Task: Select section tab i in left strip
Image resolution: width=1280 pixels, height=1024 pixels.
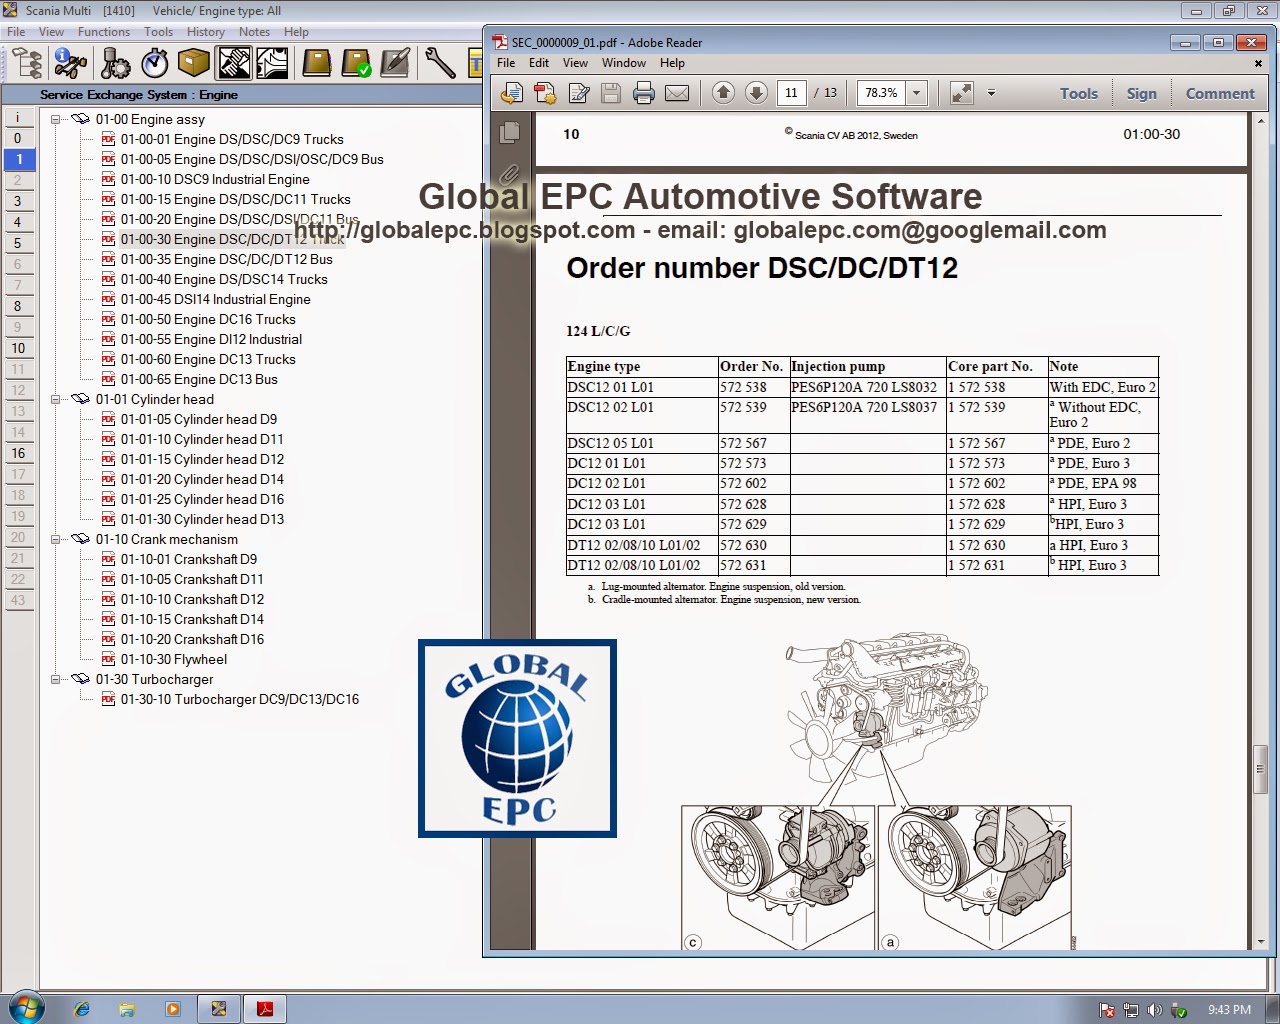Action: point(19,117)
